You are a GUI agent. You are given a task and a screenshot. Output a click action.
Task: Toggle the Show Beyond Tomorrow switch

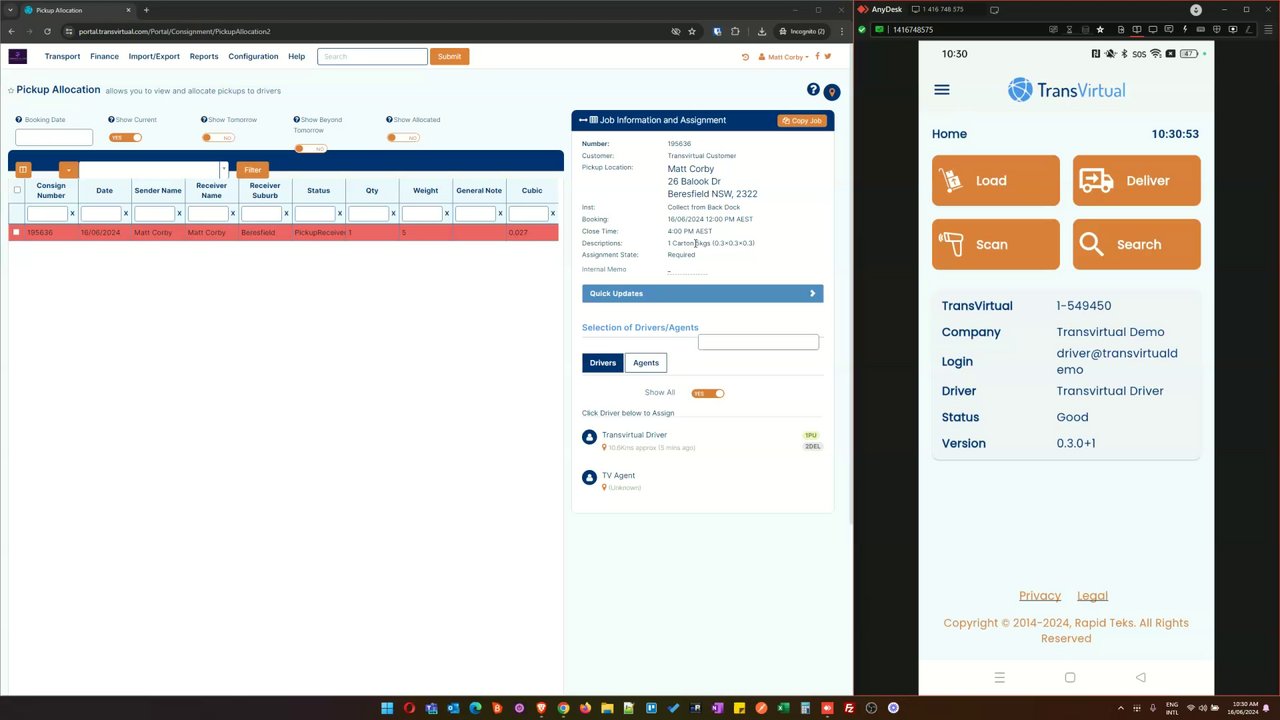point(311,148)
